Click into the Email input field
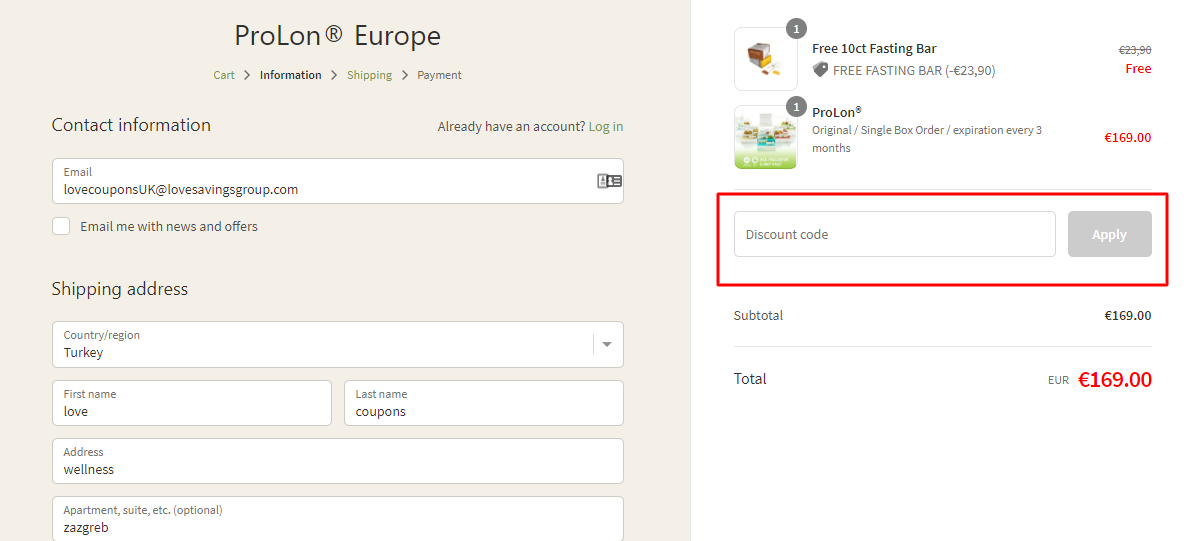 coord(337,181)
